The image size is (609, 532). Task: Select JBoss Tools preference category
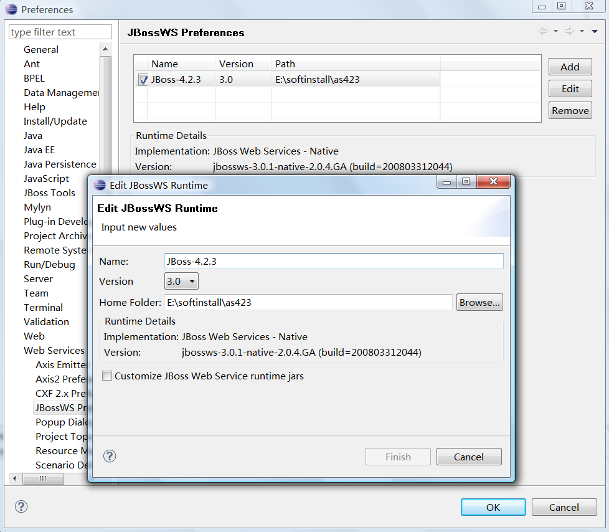pos(49,193)
